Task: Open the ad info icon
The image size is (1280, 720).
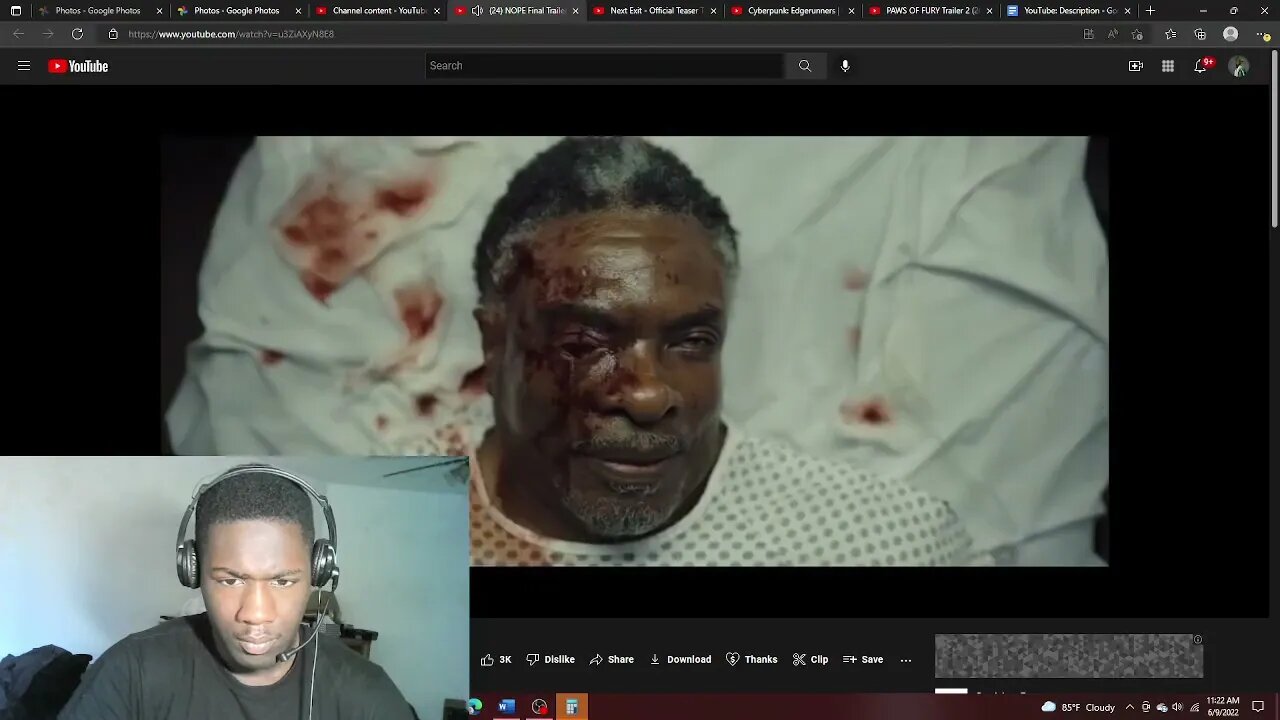Action: click(1197, 640)
